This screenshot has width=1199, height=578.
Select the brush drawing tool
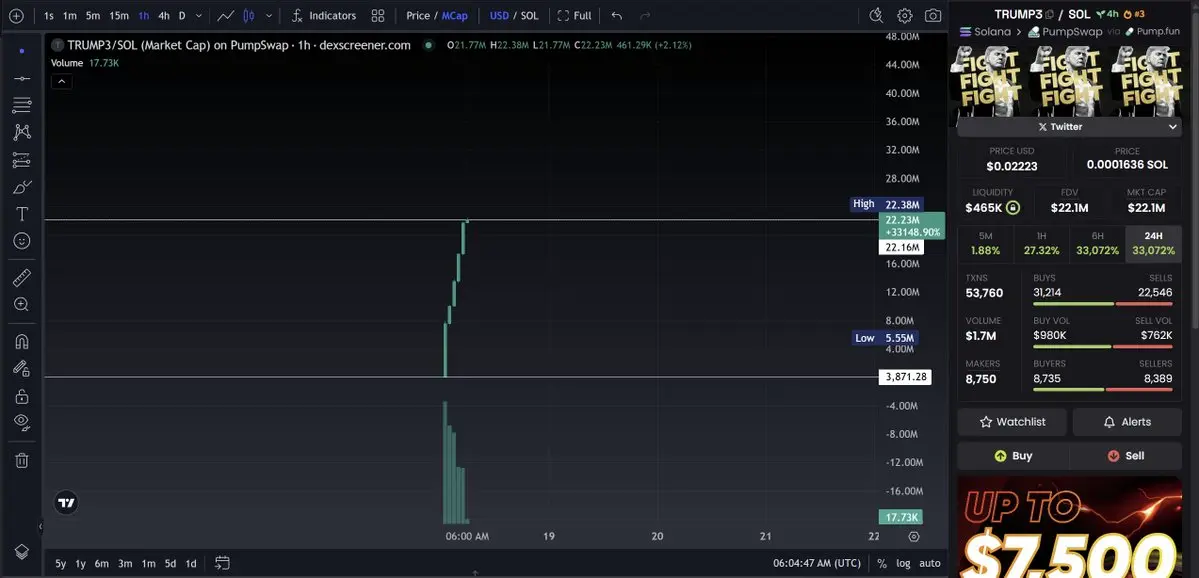tap(21, 187)
